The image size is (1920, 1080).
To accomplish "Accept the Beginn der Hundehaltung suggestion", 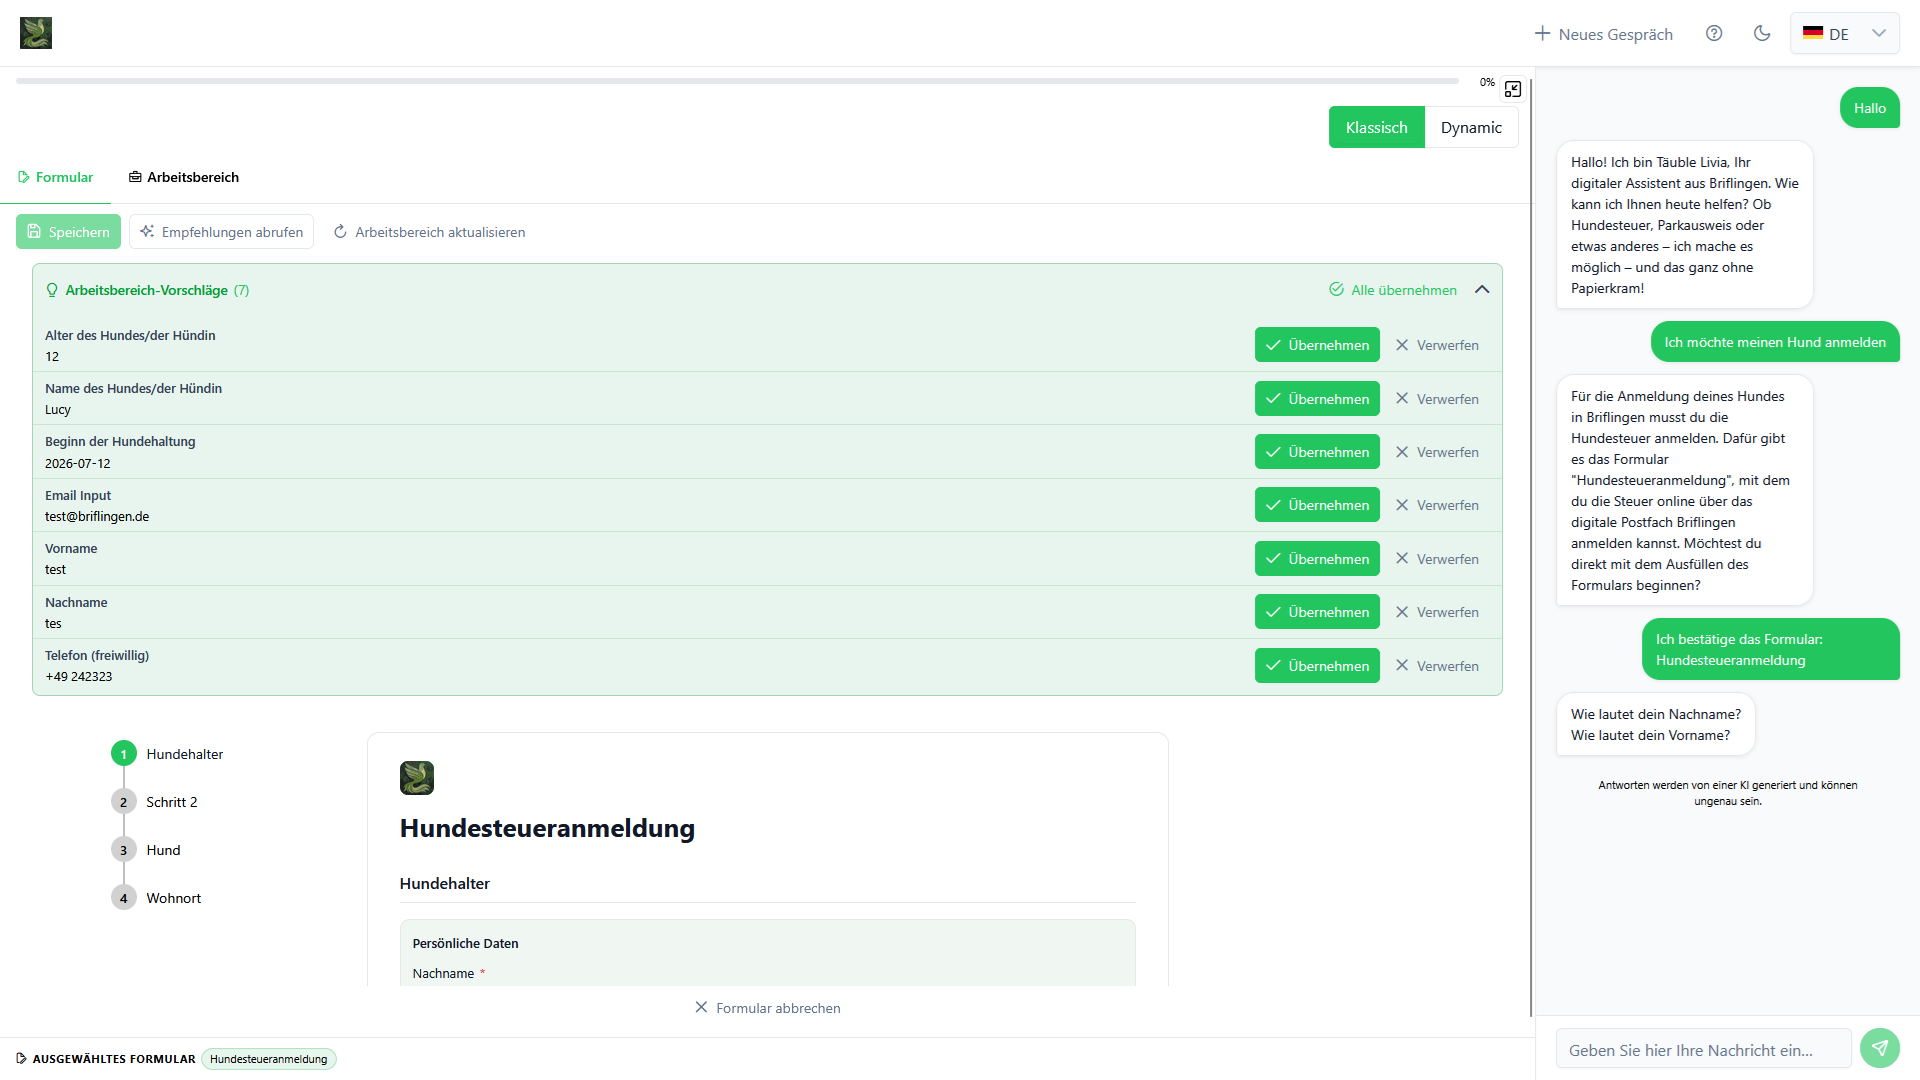I will [x=1317, y=452].
